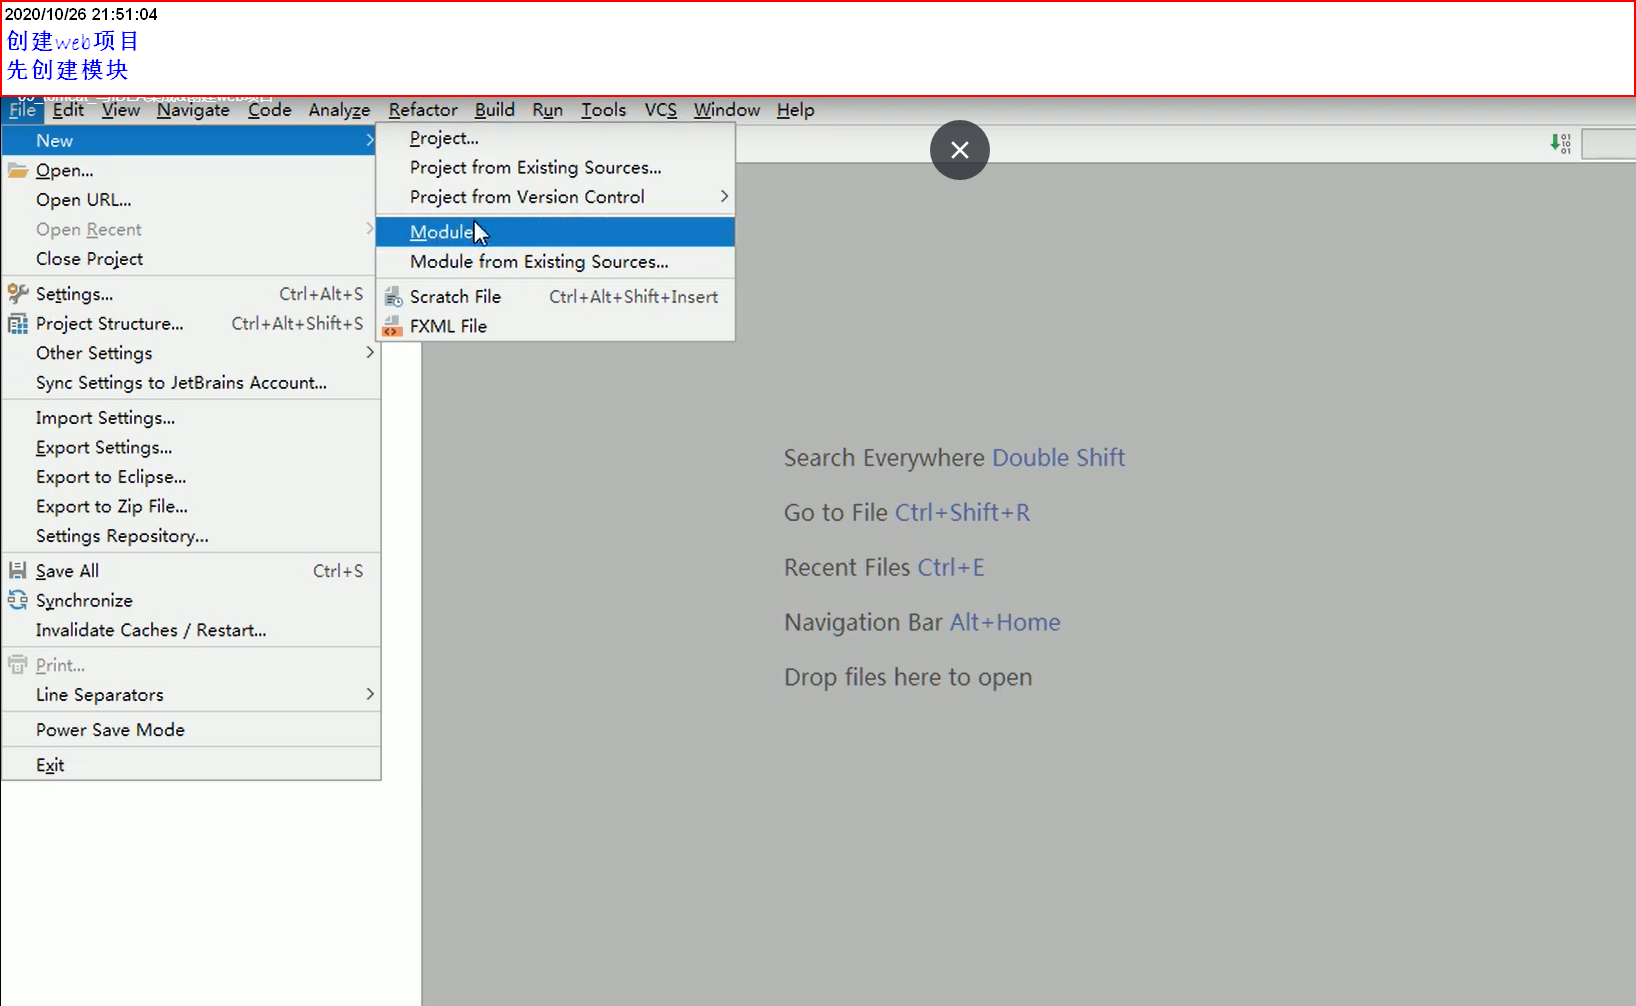
Task: Choose Invalidate Caches / Restart...
Action: pos(191,630)
